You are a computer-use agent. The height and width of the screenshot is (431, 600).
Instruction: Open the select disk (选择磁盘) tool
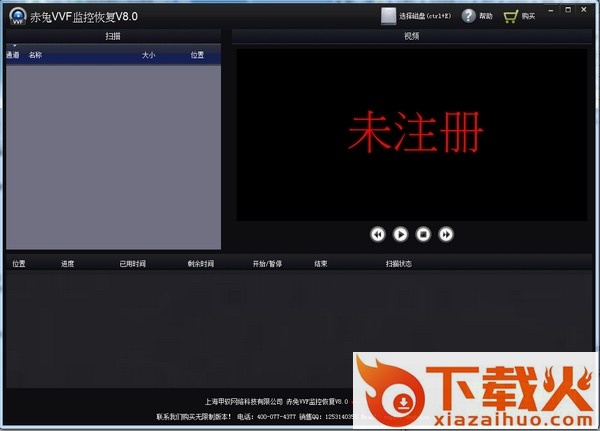point(416,16)
